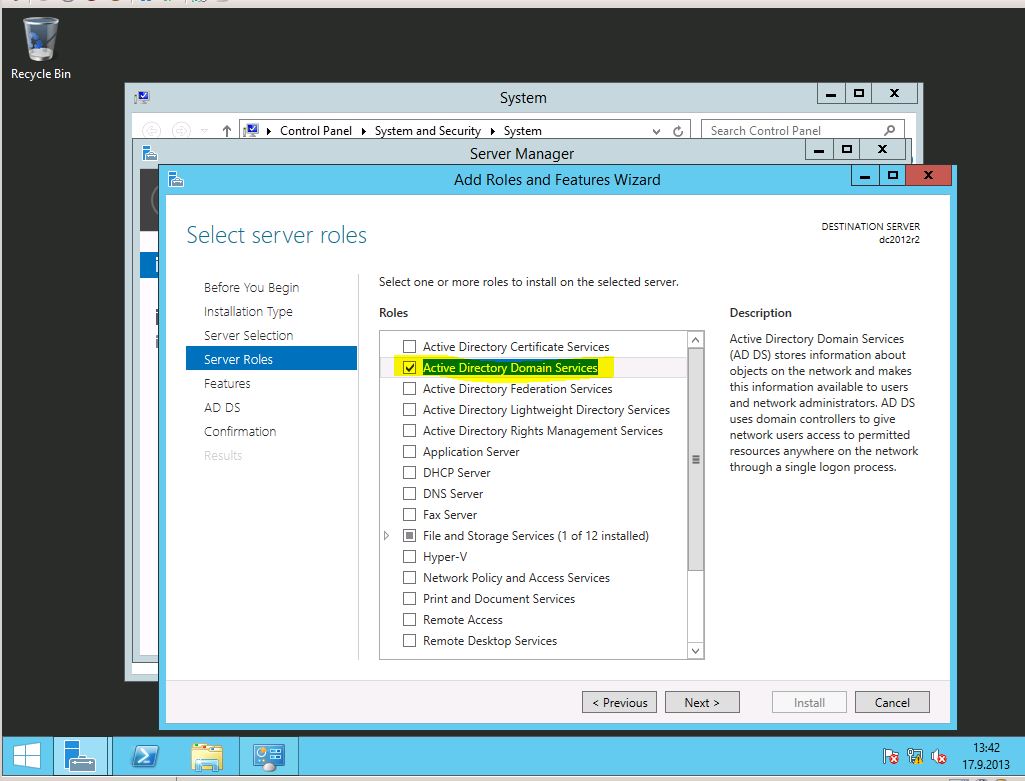Image resolution: width=1025 pixels, height=781 pixels.
Task: Click the network status tray icon
Action: point(915,756)
